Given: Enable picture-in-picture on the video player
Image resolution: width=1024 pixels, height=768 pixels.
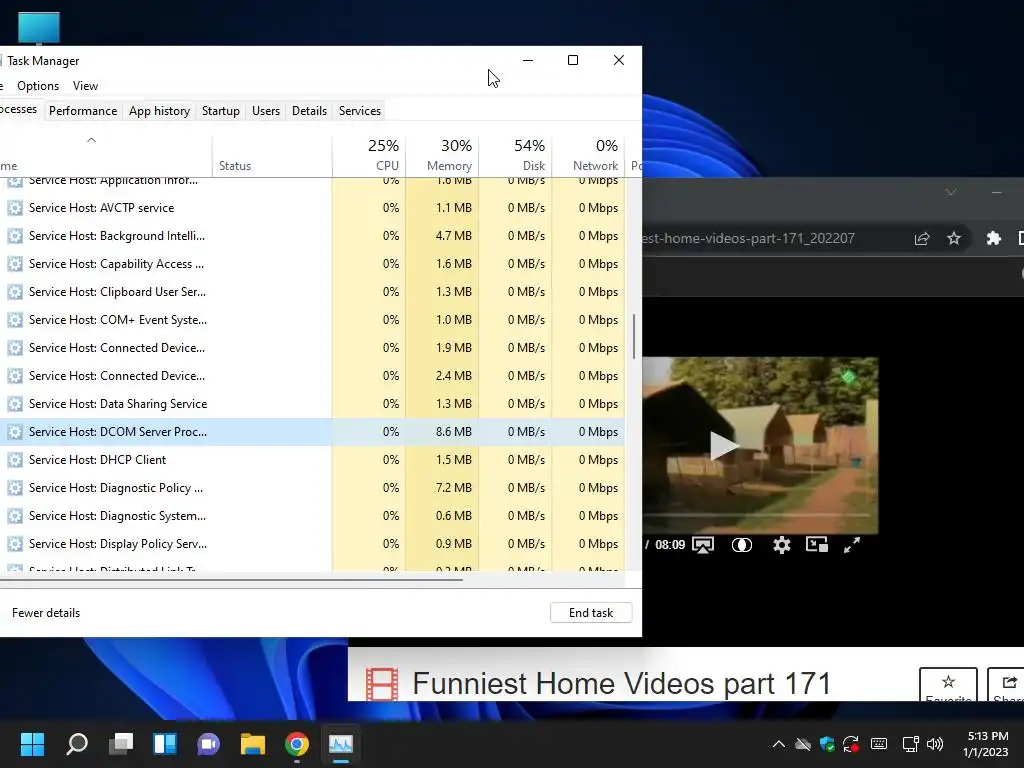Looking at the screenshot, I should (x=817, y=544).
